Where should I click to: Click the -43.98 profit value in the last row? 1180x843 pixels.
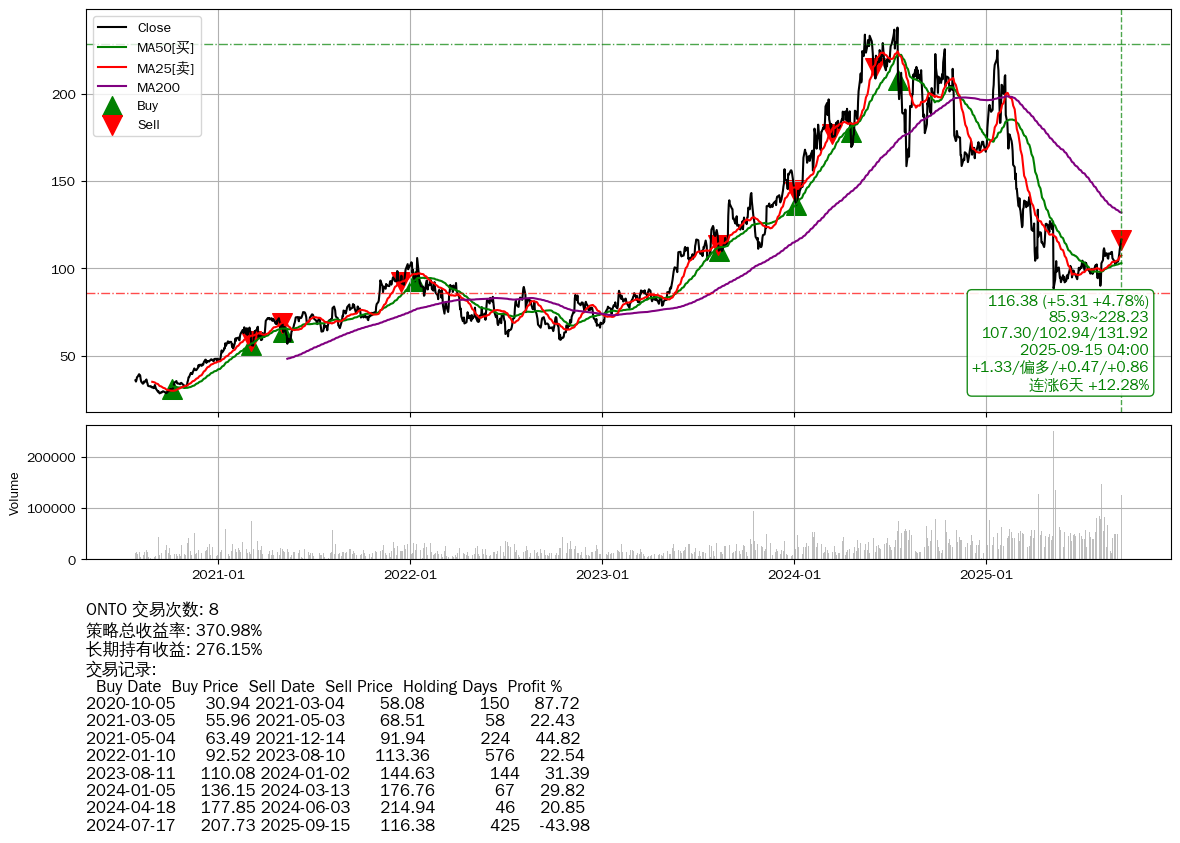(x=564, y=825)
